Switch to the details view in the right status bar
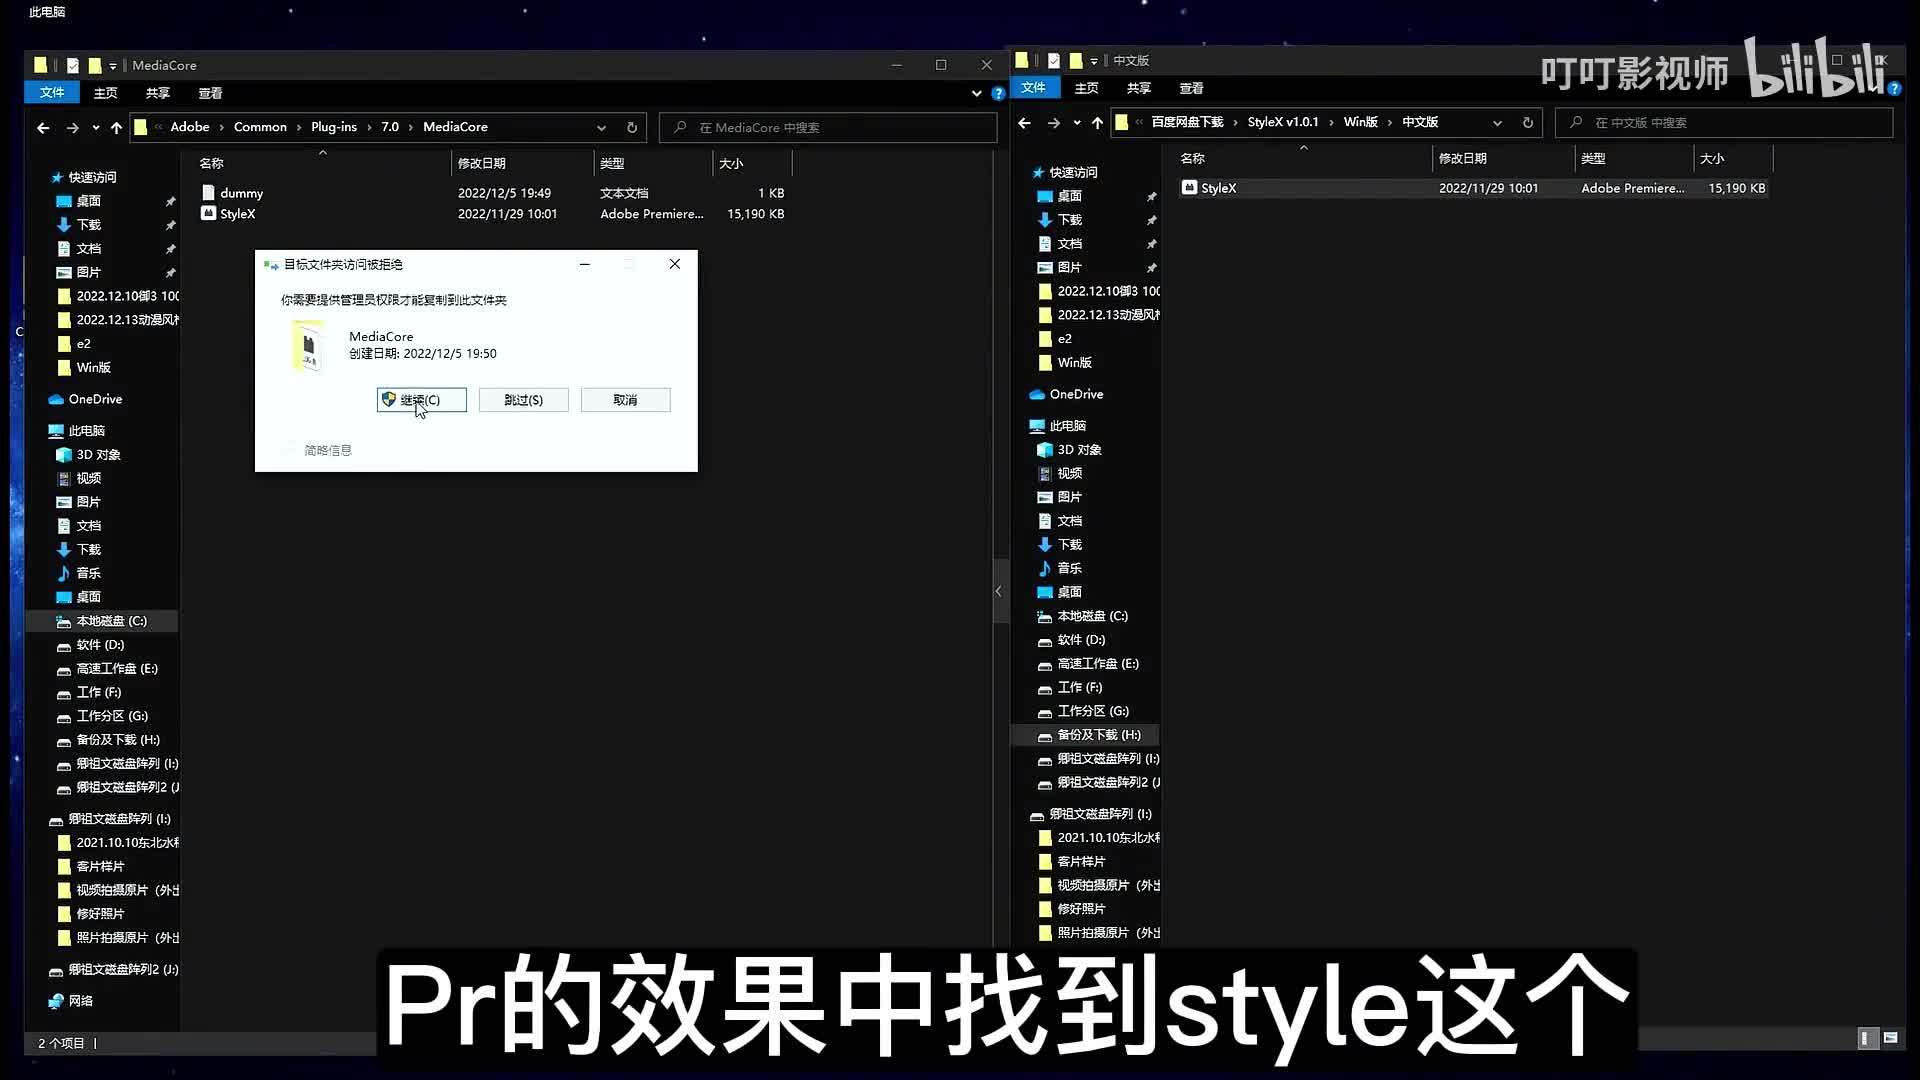The image size is (1920, 1080). tap(1866, 1039)
